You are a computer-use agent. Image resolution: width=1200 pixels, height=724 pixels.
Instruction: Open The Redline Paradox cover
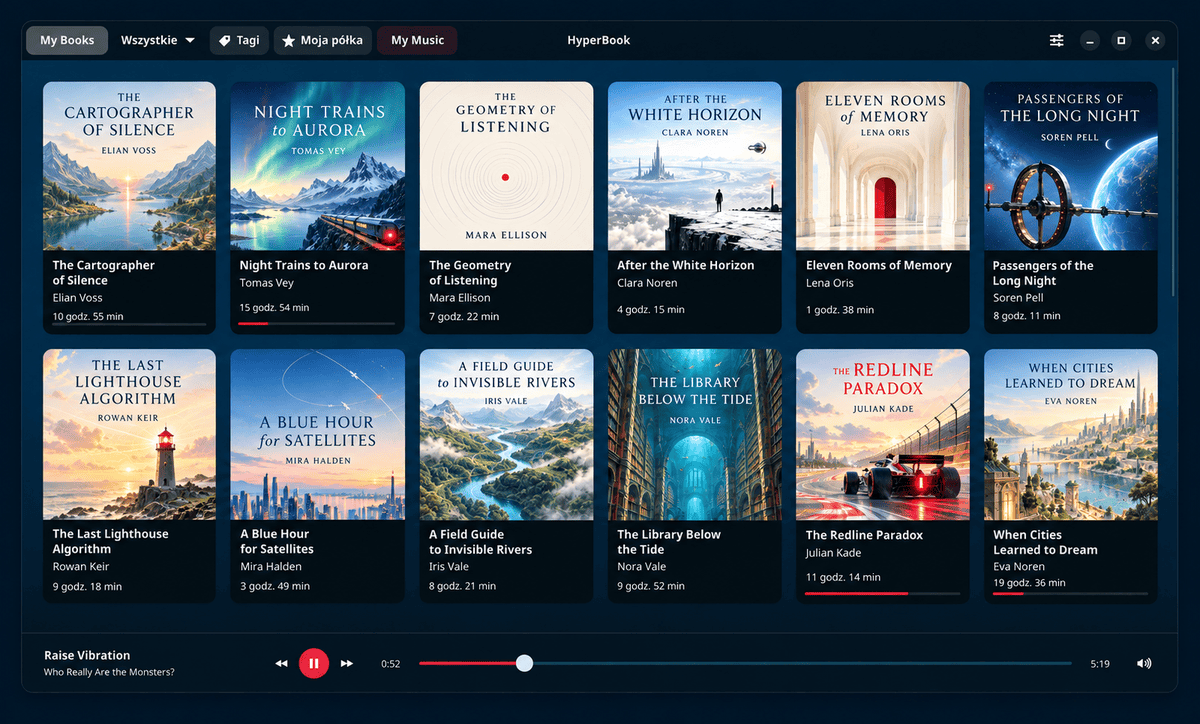[883, 434]
